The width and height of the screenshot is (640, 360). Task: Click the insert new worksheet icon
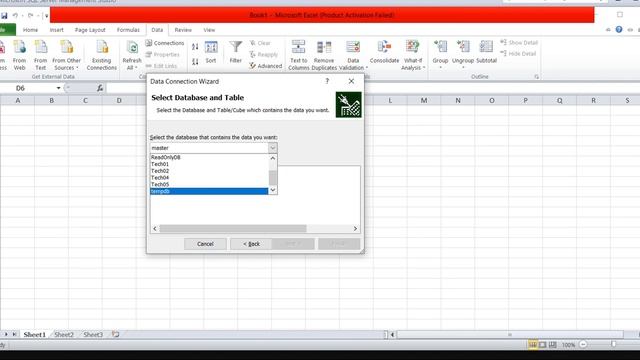116,334
